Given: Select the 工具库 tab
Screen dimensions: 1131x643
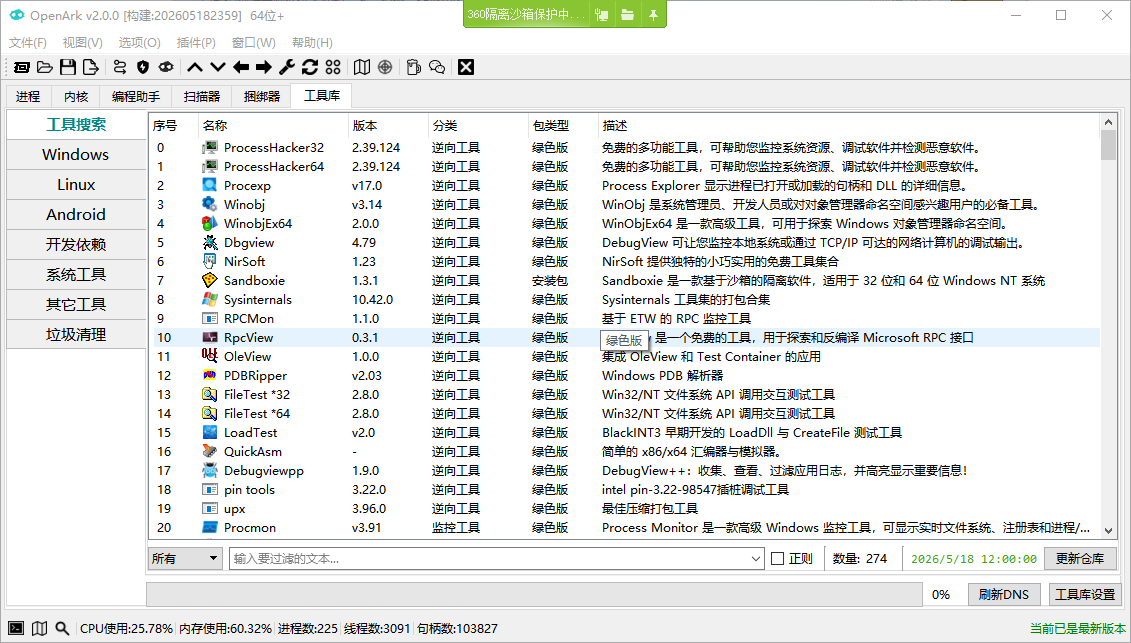Looking at the screenshot, I should coord(322,96).
